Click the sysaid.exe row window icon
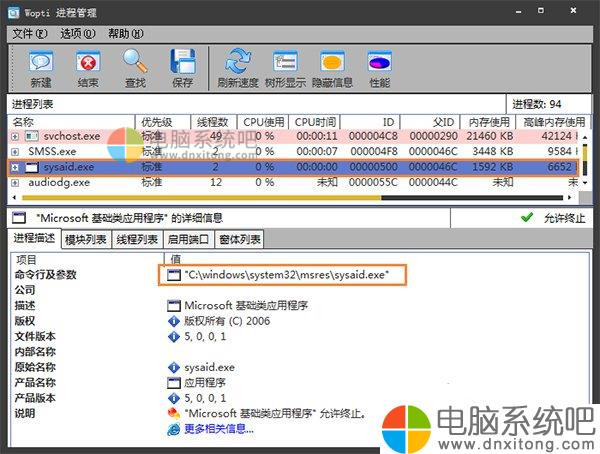600x454 pixels. coord(32,167)
